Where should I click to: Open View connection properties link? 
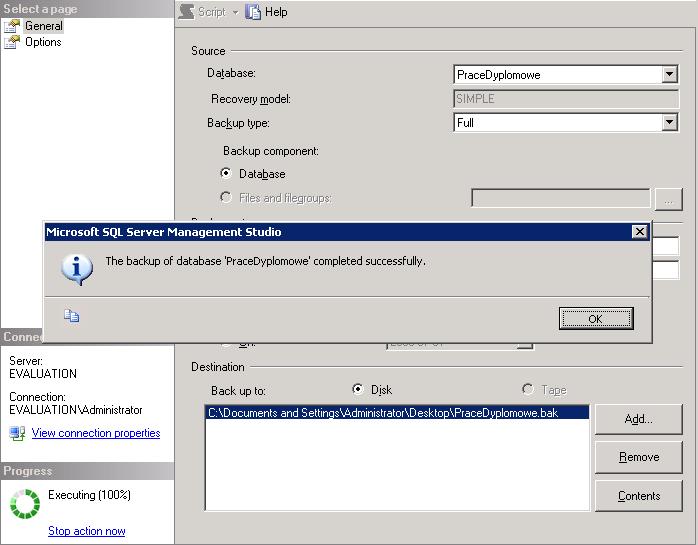(x=96, y=433)
